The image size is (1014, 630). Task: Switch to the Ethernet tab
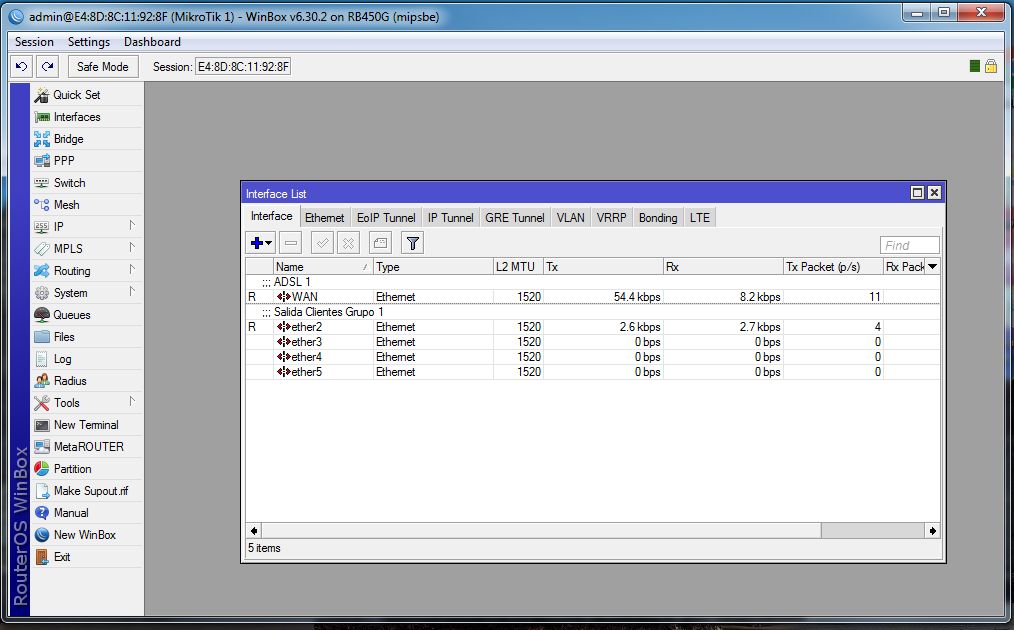coord(325,218)
